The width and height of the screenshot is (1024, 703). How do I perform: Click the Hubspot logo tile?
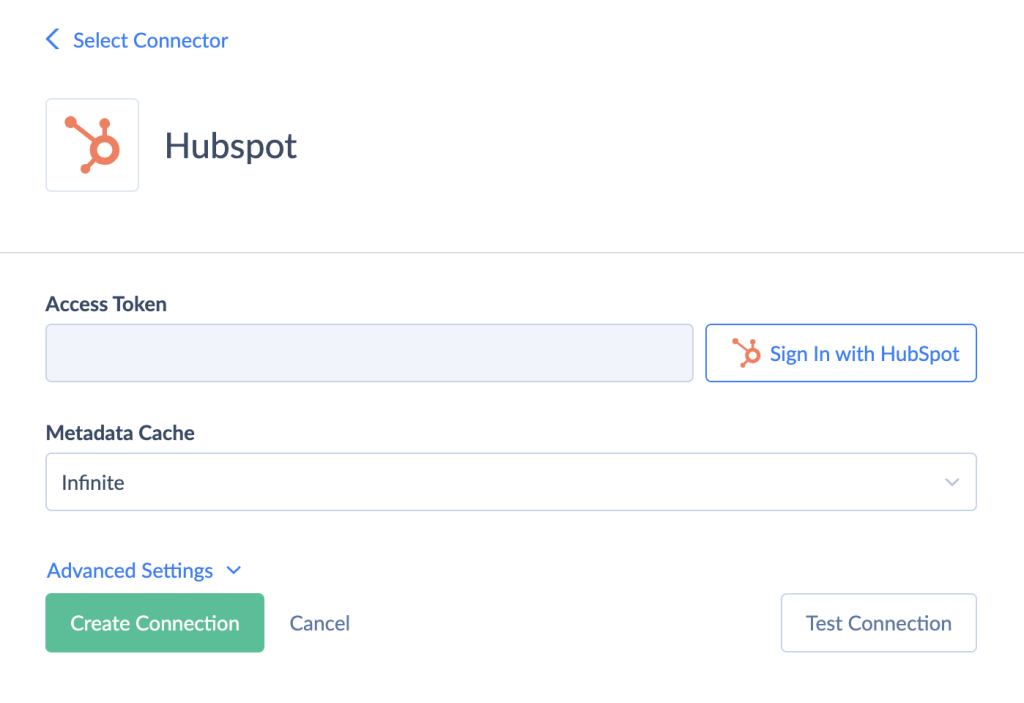point(92,145)
